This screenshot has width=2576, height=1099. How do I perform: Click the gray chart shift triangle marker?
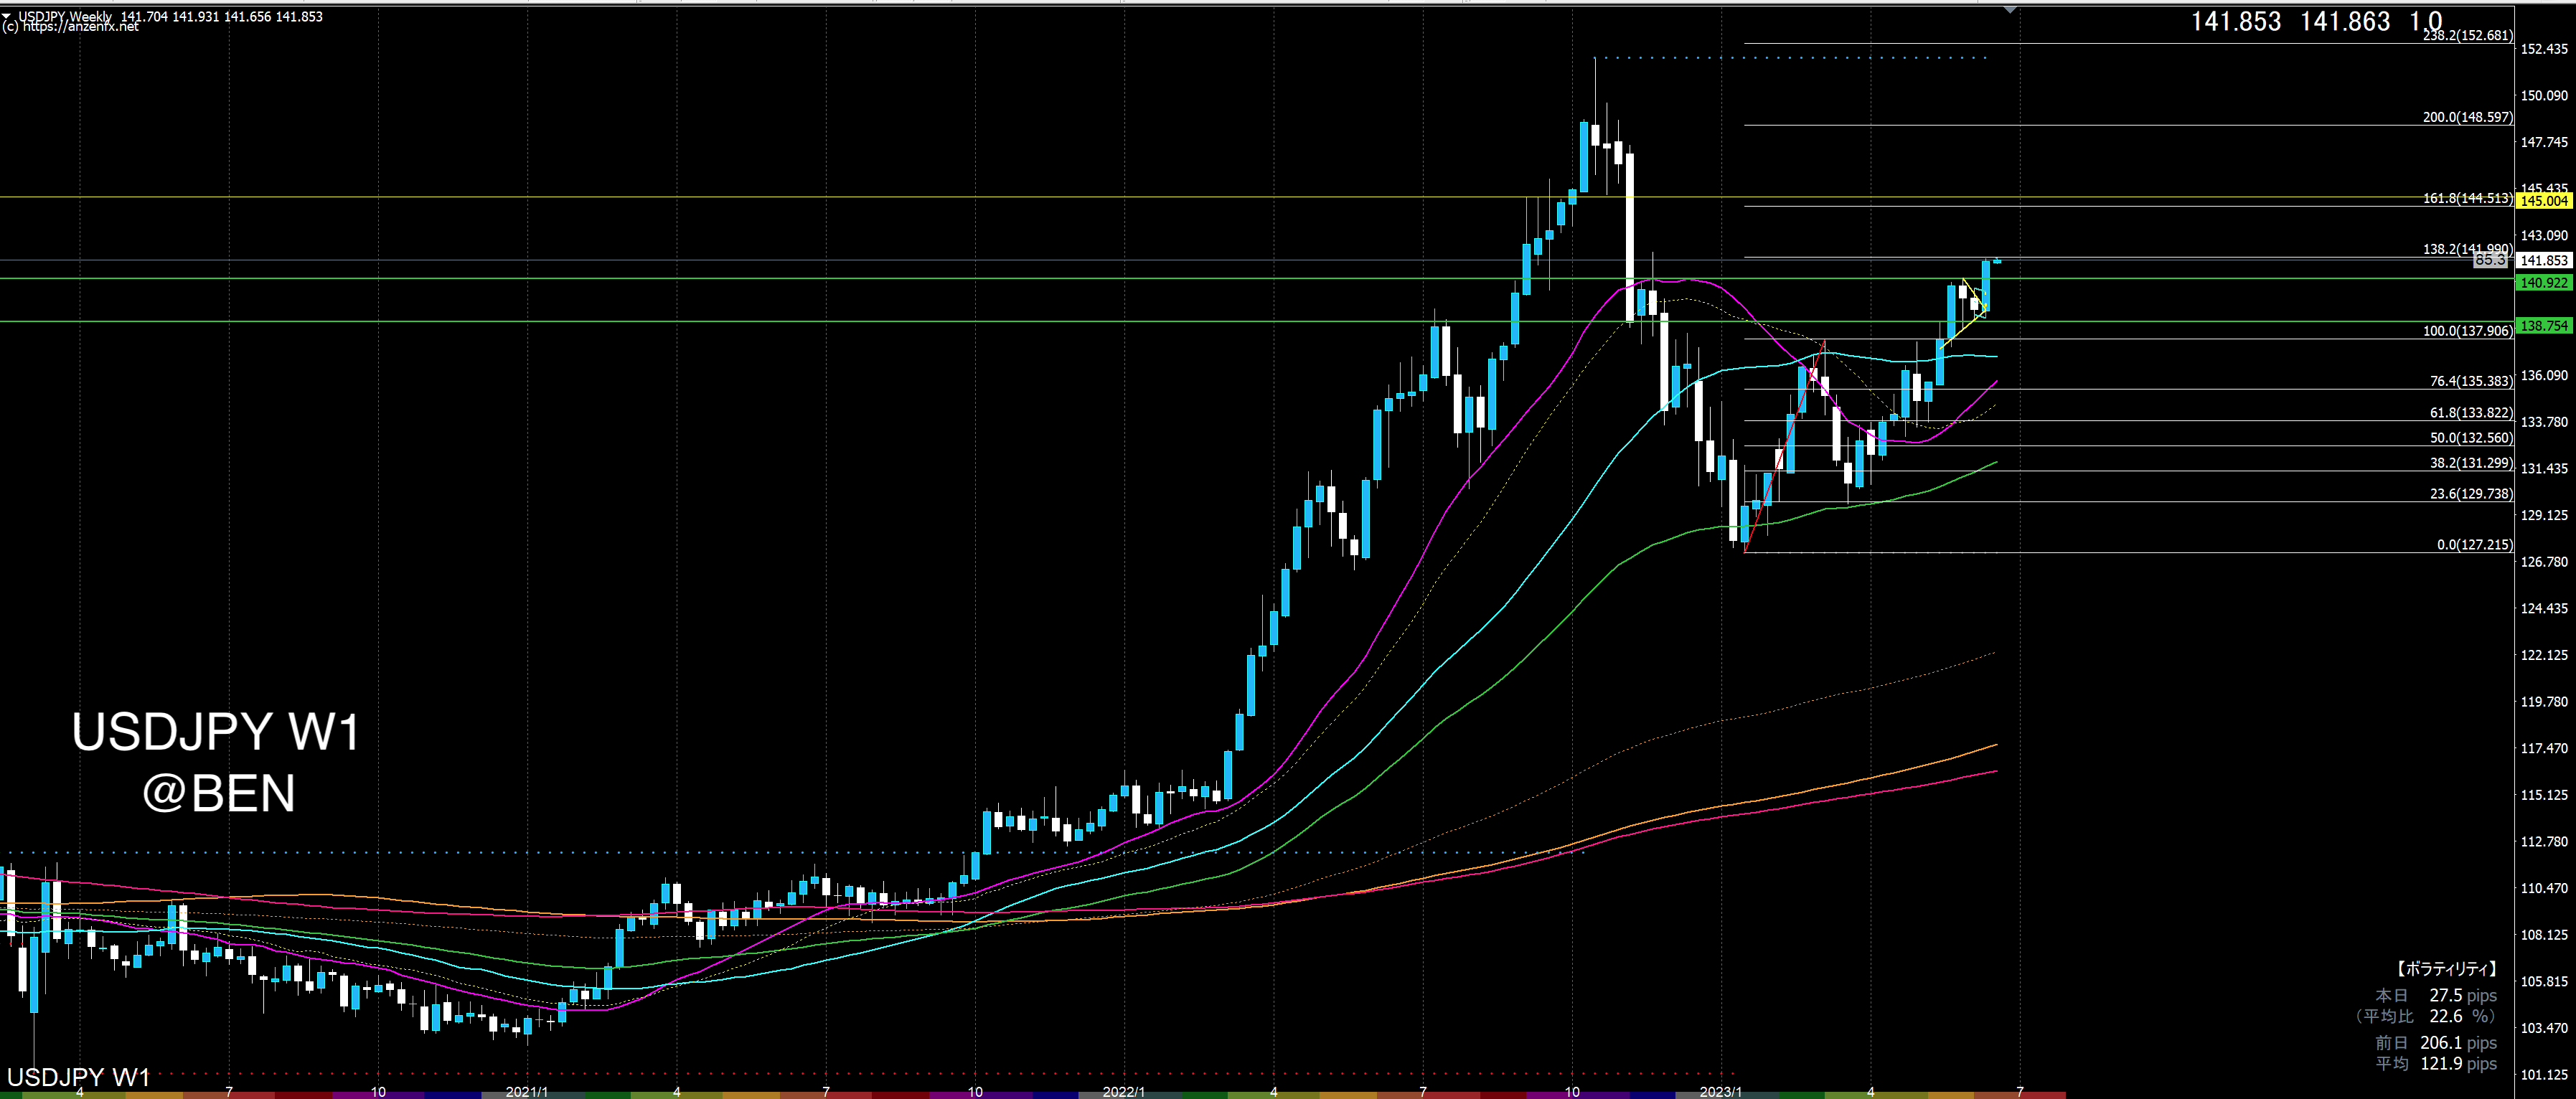point(2010,10)
